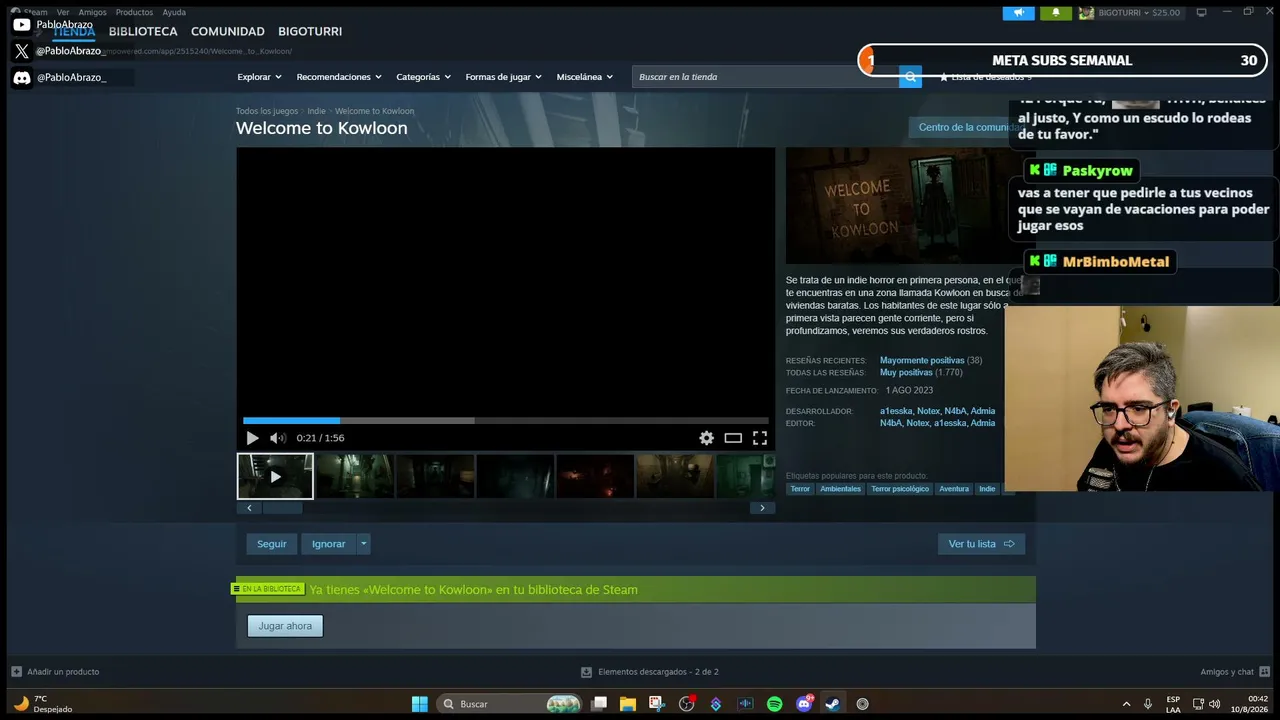Select the second screenshot thumbnail
1280x720 pixels.
click(355, 476)
